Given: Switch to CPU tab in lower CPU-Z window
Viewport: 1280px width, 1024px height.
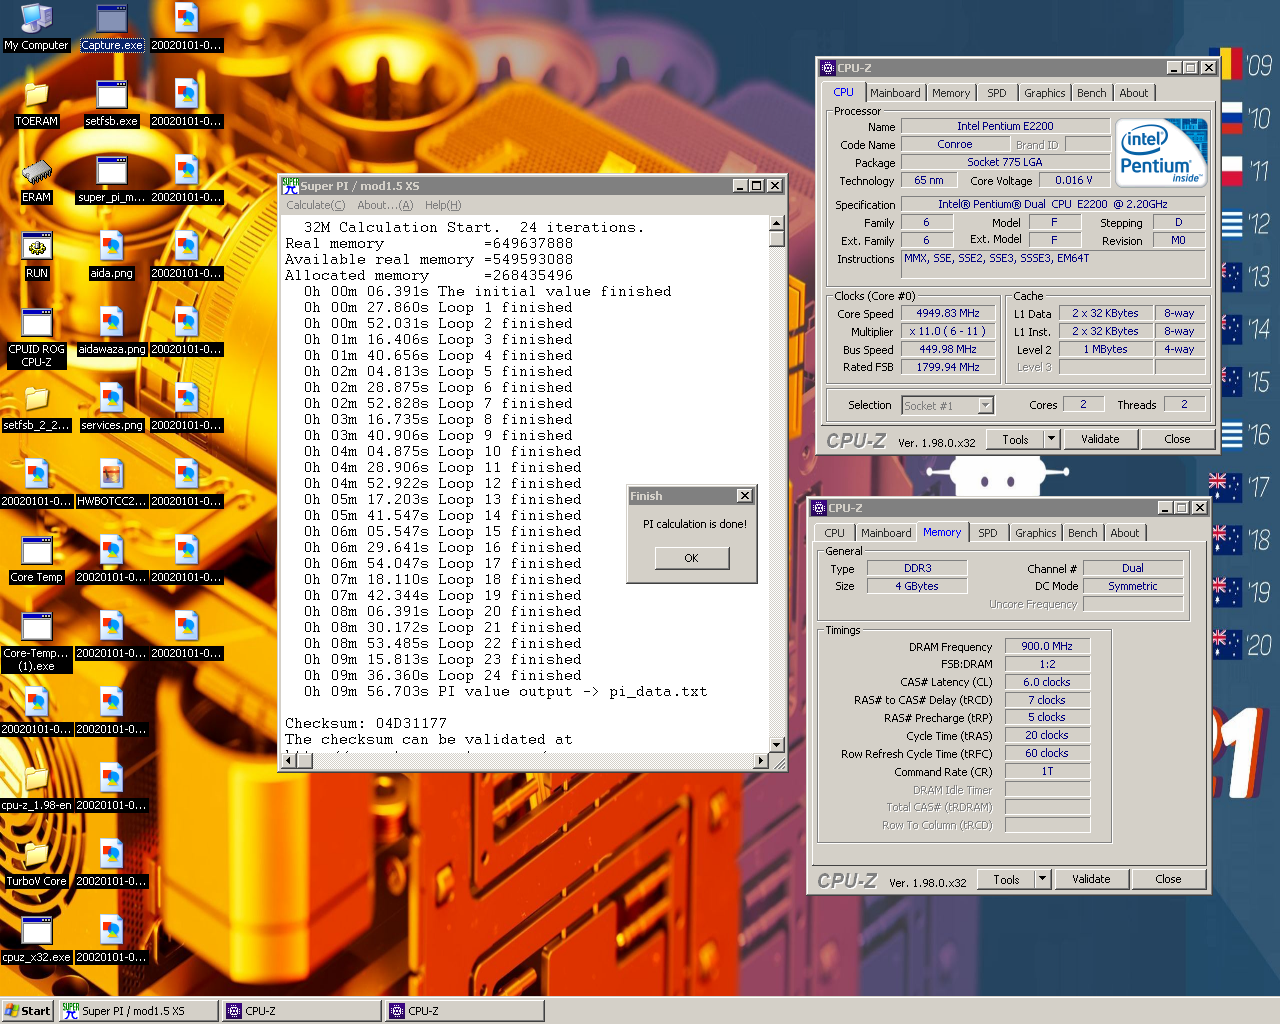Looking at the screenshot, I should 834,533.
